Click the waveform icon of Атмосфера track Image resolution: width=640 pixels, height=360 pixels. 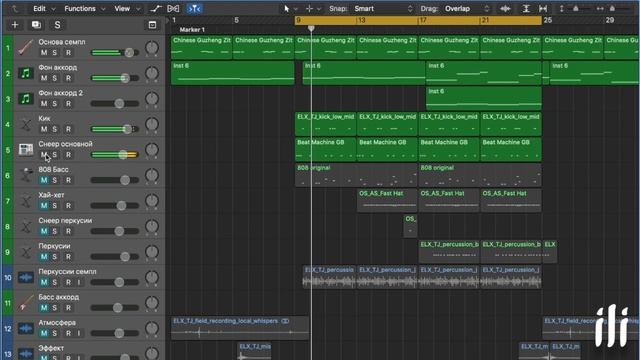tap(25, 329)
